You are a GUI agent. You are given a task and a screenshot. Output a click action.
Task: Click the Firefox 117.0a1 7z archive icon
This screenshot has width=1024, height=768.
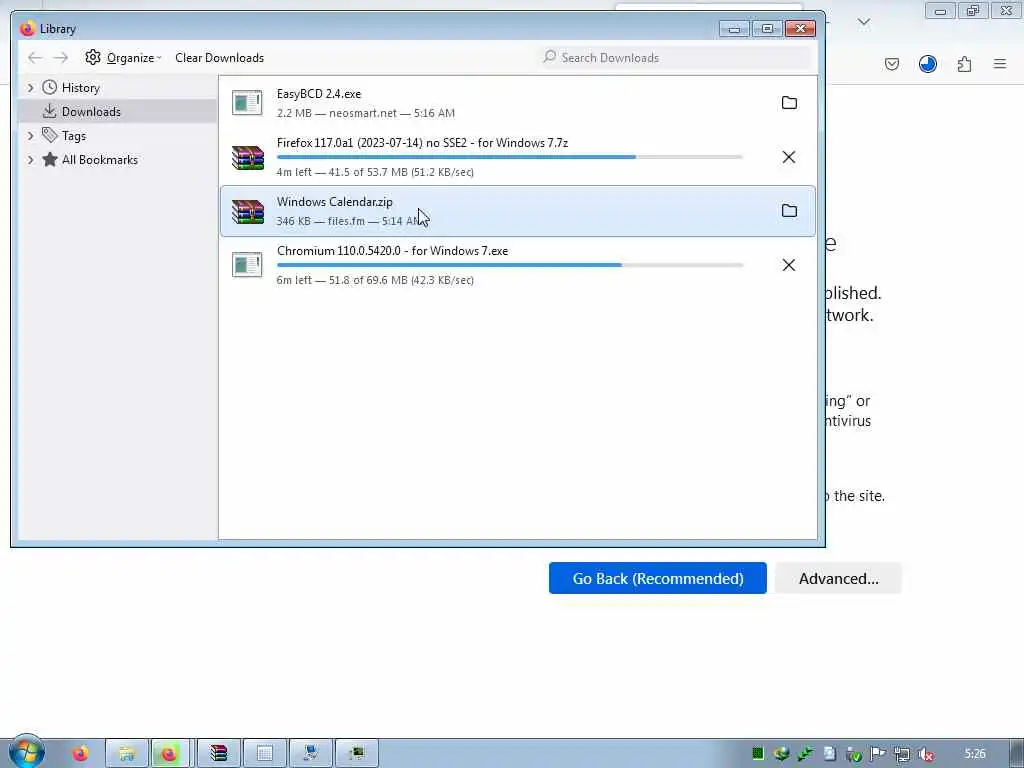(248, 157)
